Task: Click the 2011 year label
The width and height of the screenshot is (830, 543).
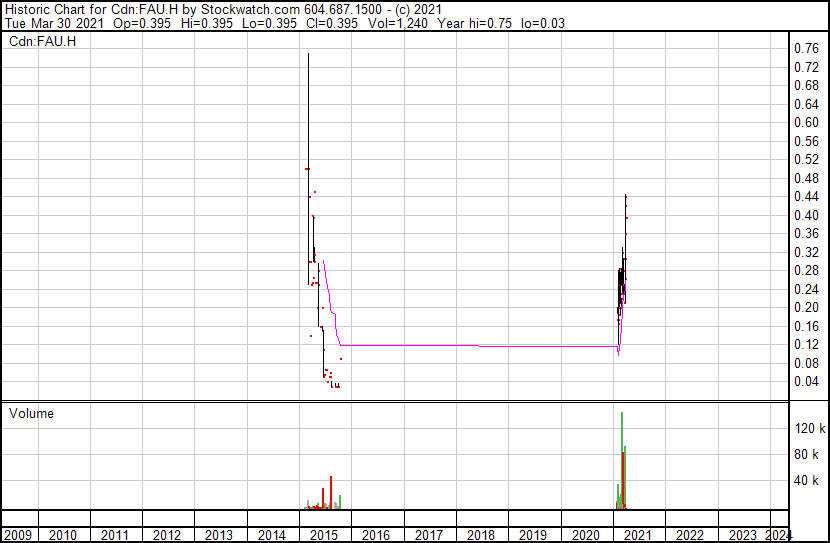Action: (115, 535)
